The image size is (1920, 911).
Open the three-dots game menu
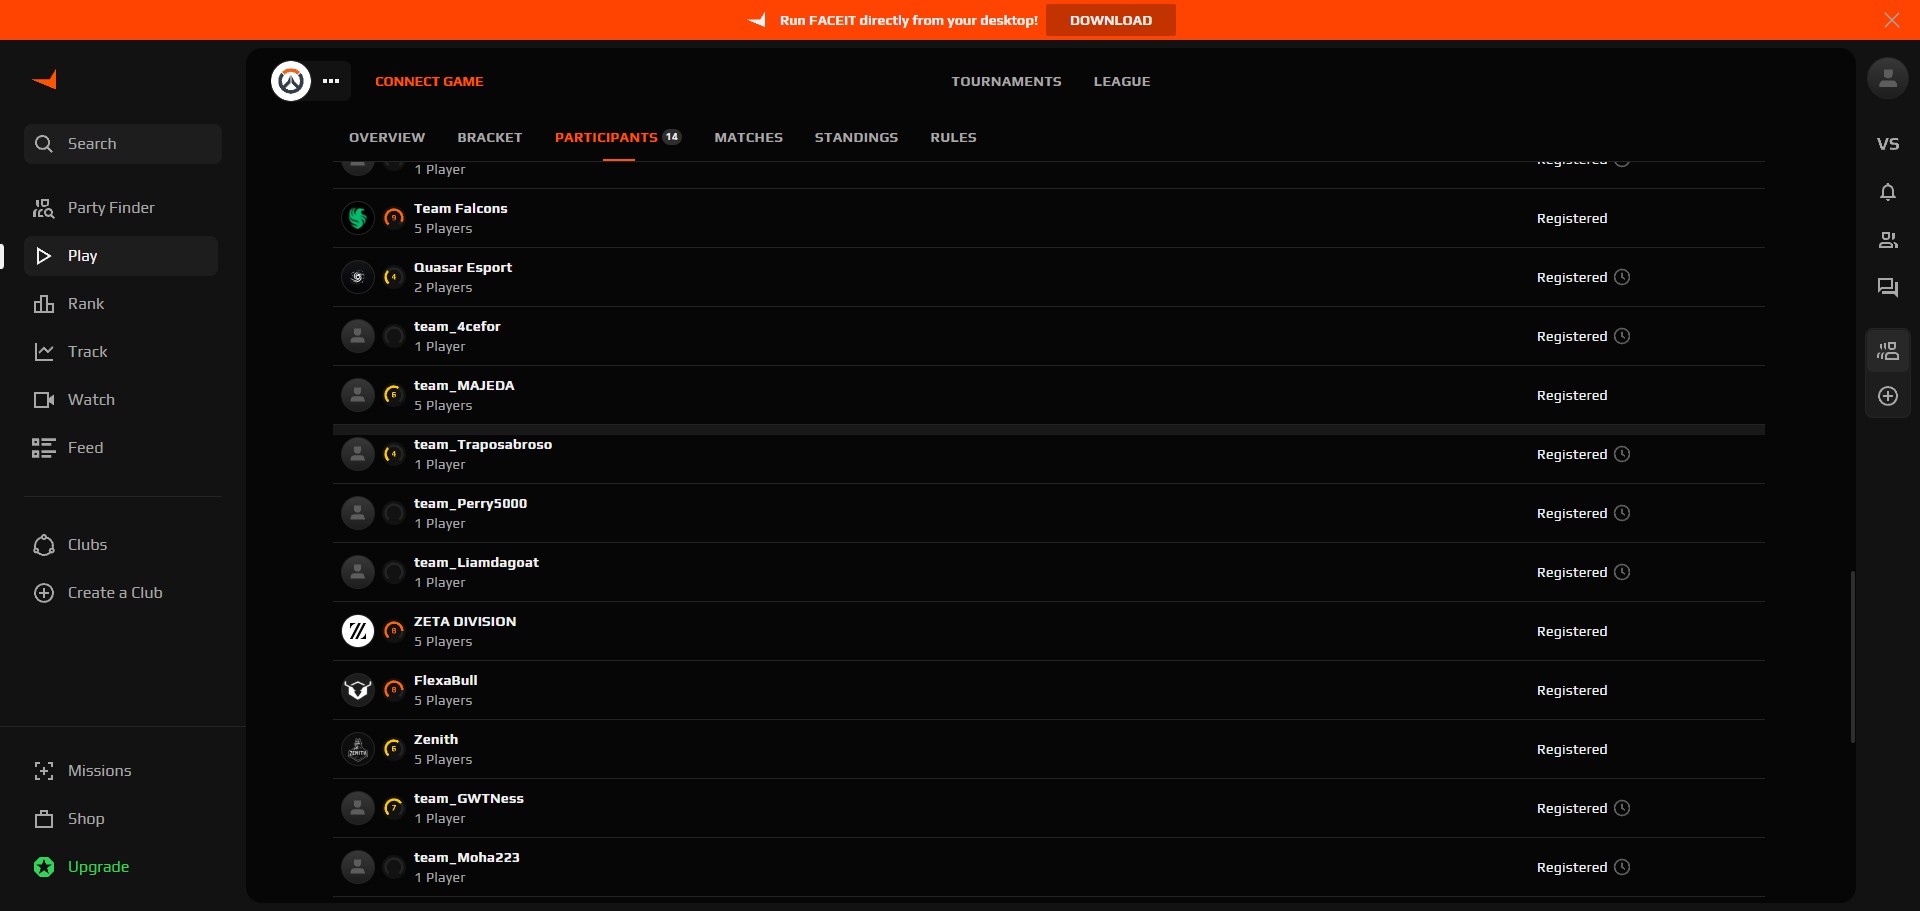point(331,81)
